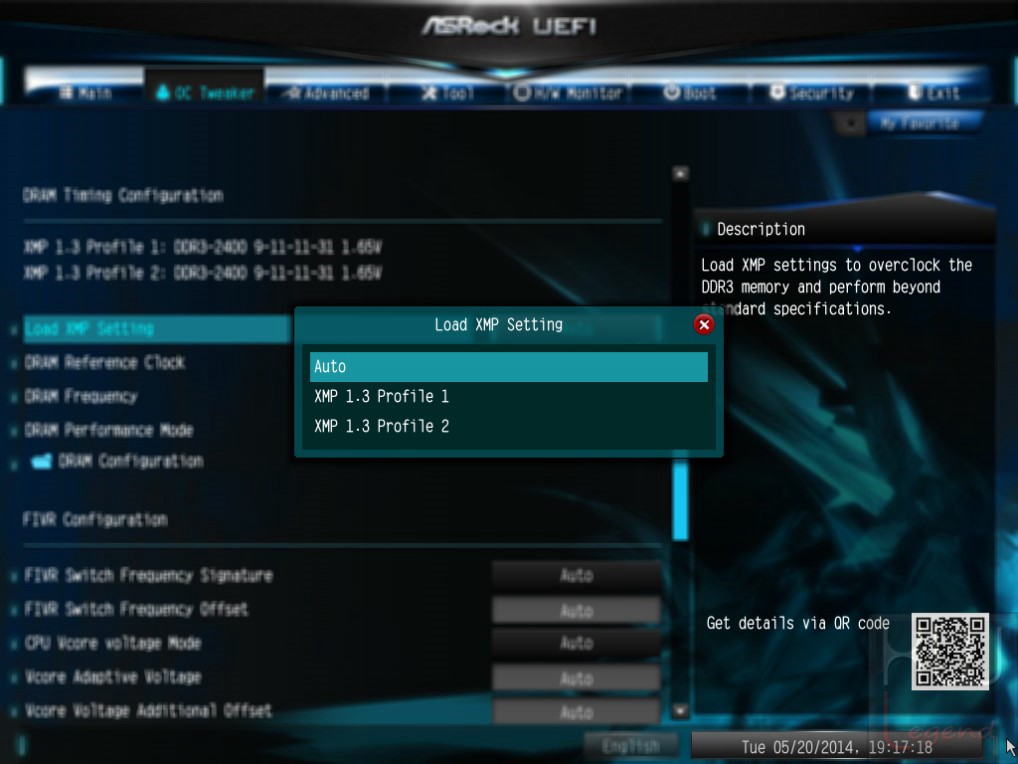Open the English language selector

coord(631,746)
